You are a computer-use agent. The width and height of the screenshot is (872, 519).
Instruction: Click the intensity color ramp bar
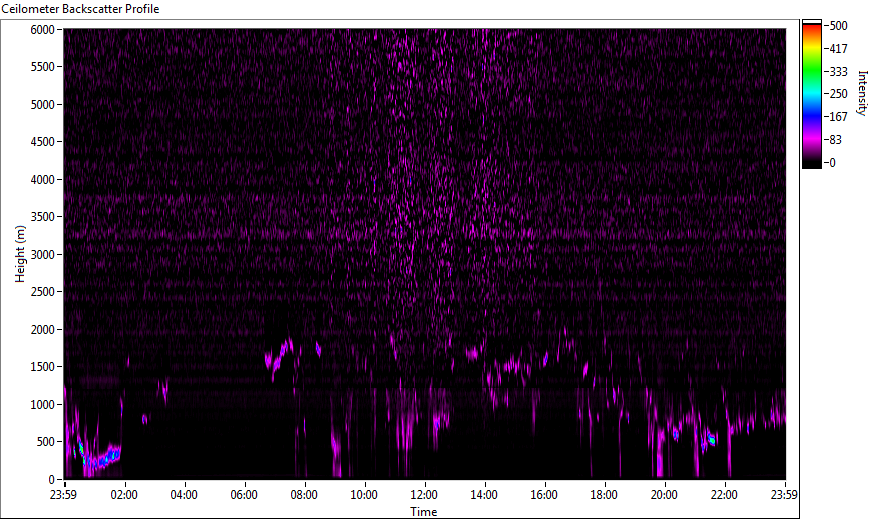(x=811, y=94)
